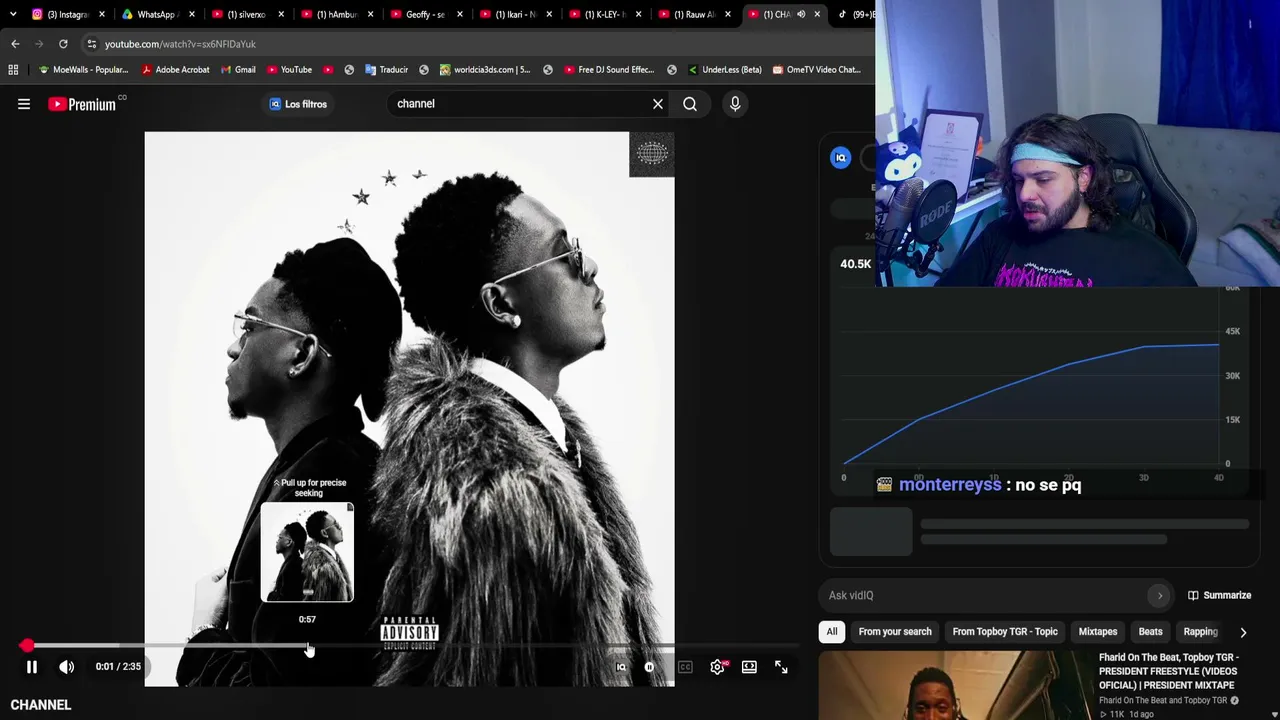This screenshot has width=1280, height=720.
Task: Open the President Freestyle video thumbnail
Action: click(955, 686)
